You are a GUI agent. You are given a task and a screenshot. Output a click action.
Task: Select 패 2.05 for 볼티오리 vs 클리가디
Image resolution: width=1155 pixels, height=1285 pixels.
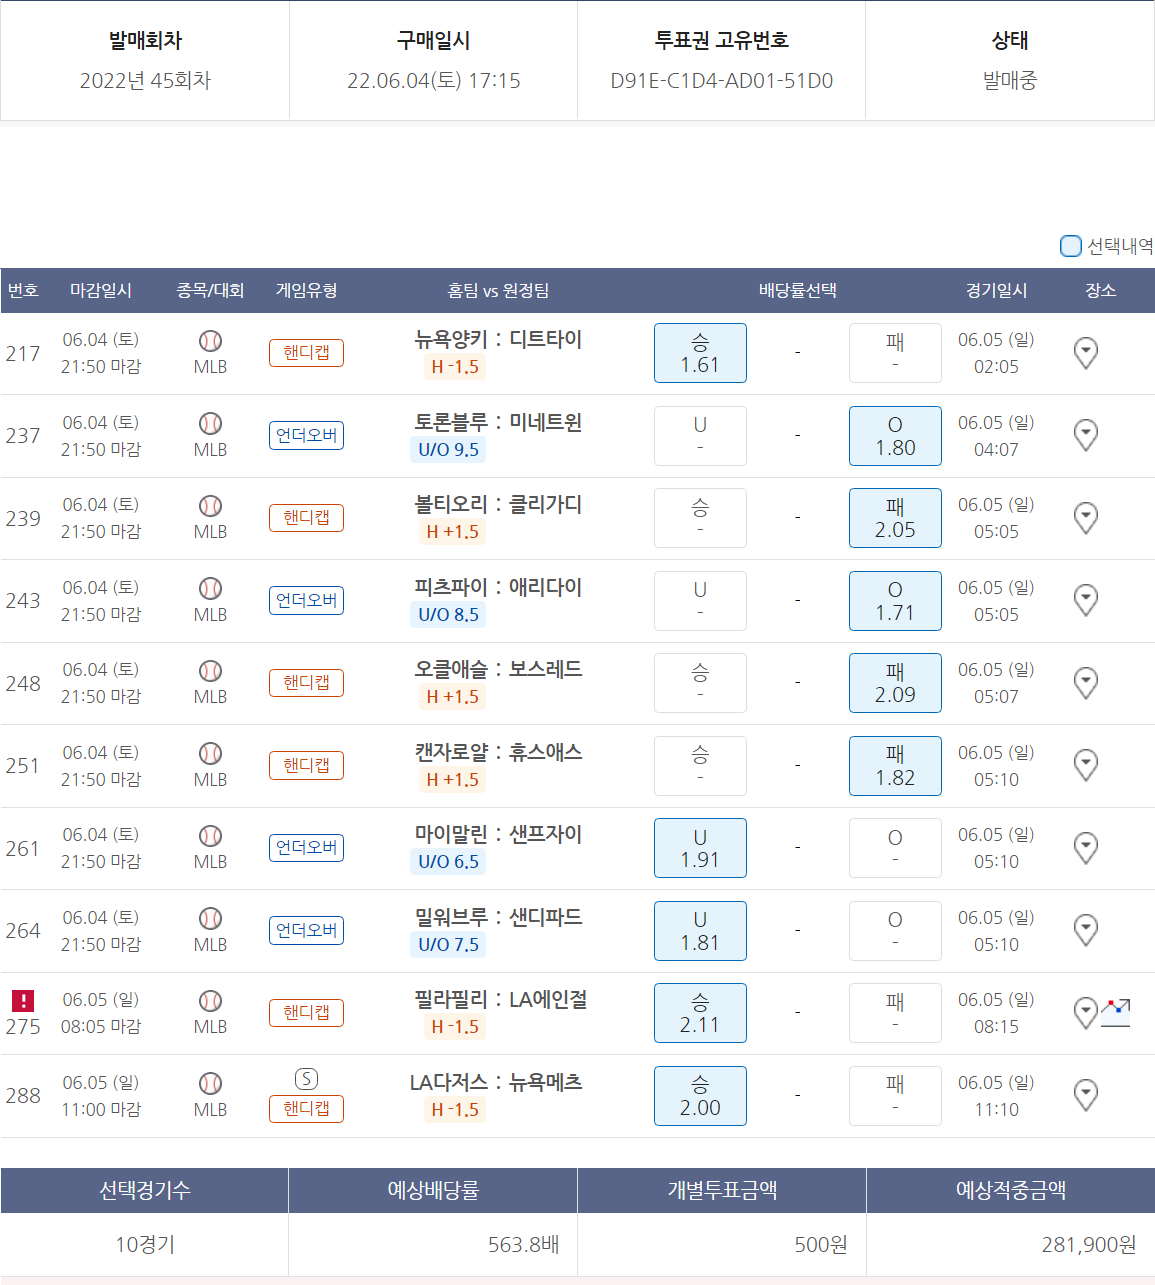[x=895, y=518]
